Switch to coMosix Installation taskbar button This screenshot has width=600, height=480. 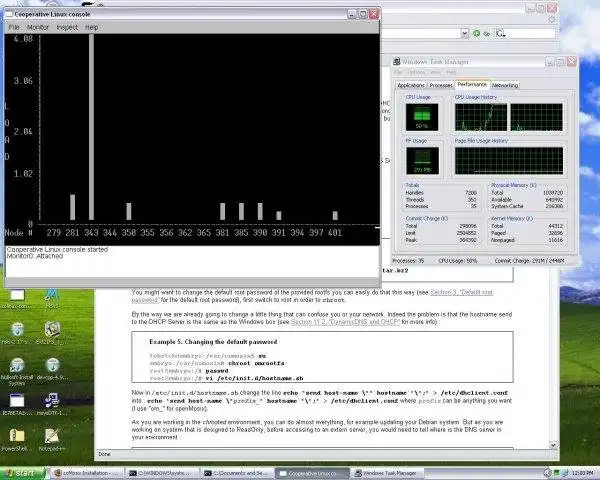[x=88, y=473]
